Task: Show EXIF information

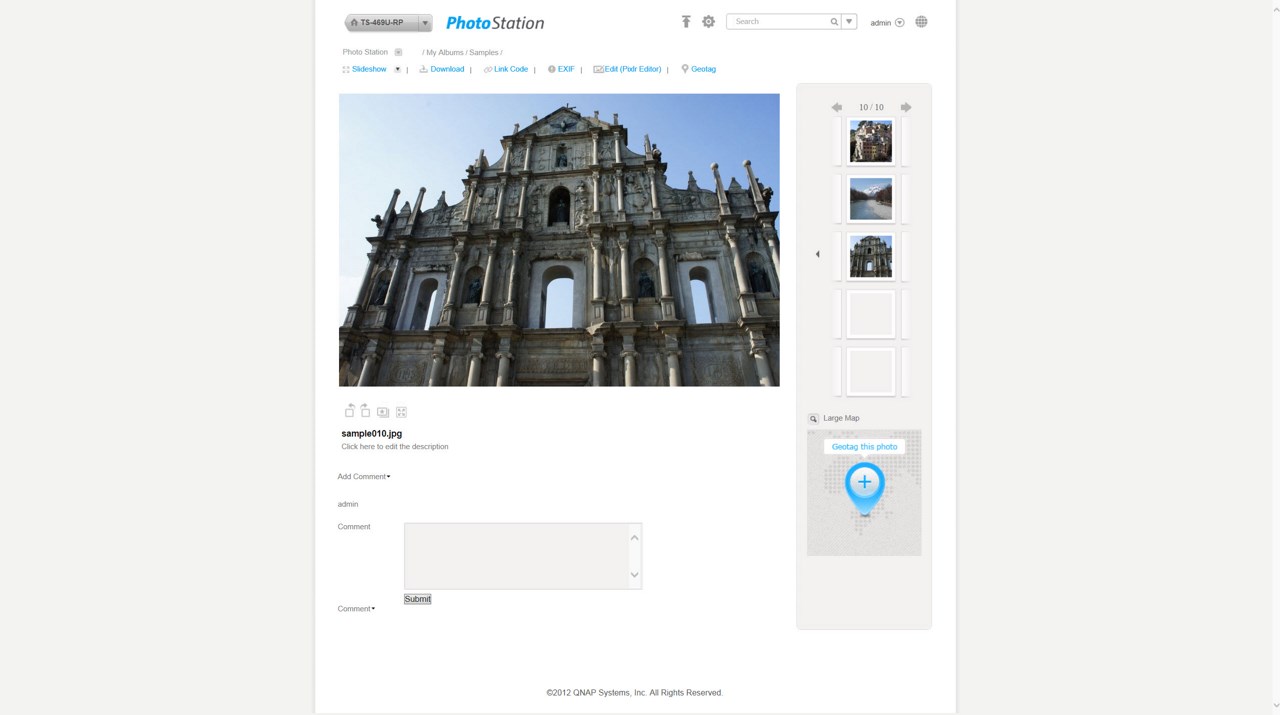Action: pos(561,69)
